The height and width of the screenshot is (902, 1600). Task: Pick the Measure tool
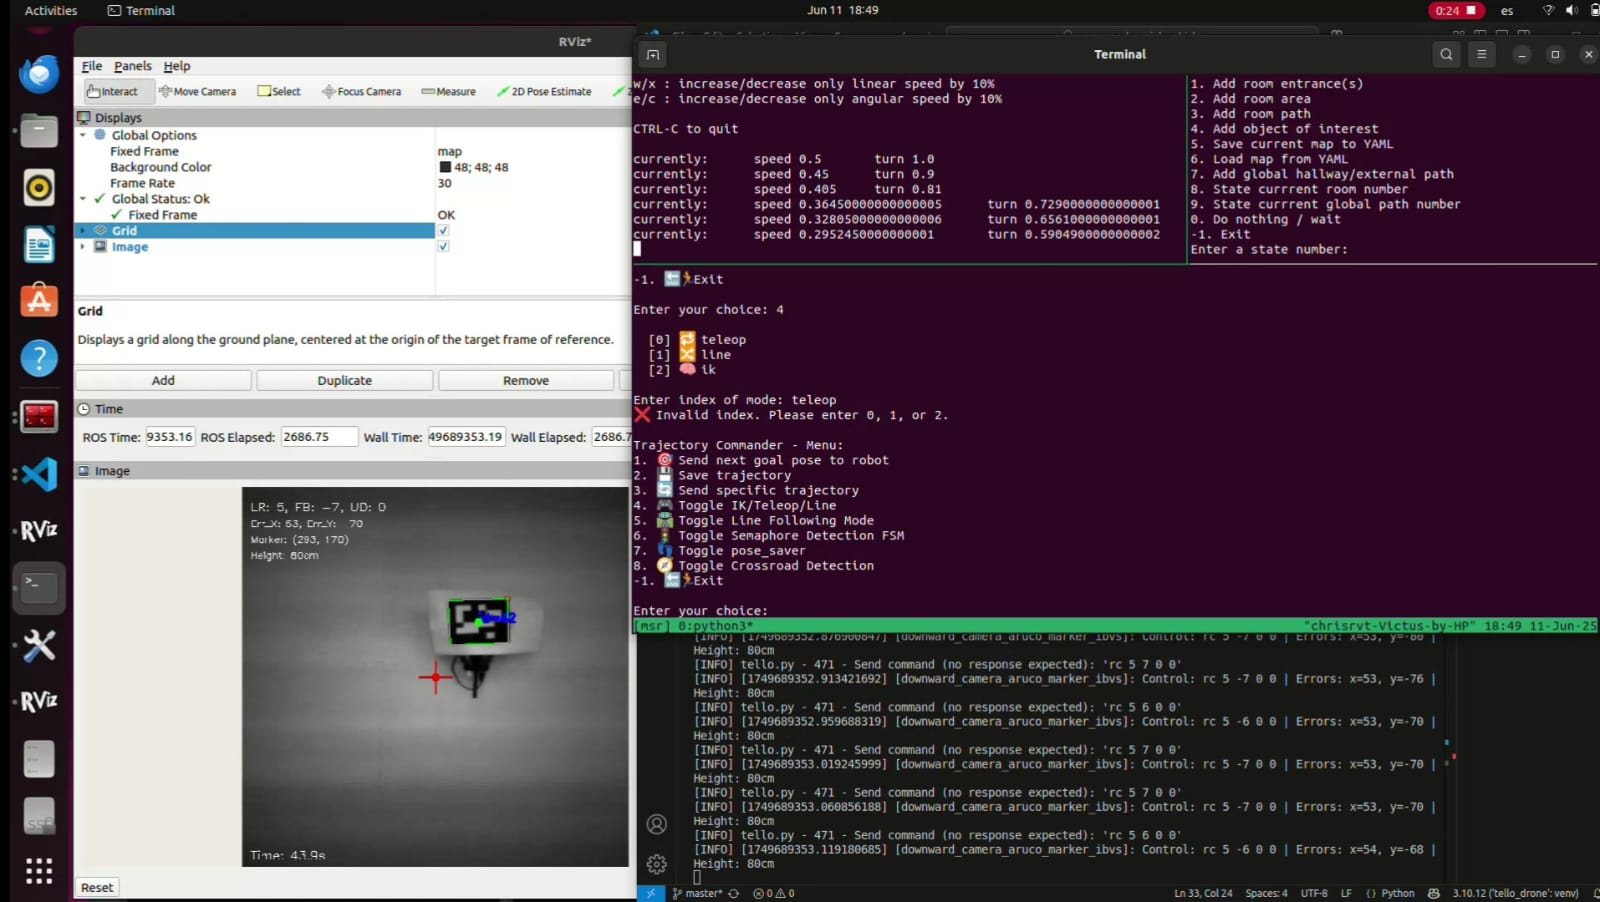[x=448, y=91]
